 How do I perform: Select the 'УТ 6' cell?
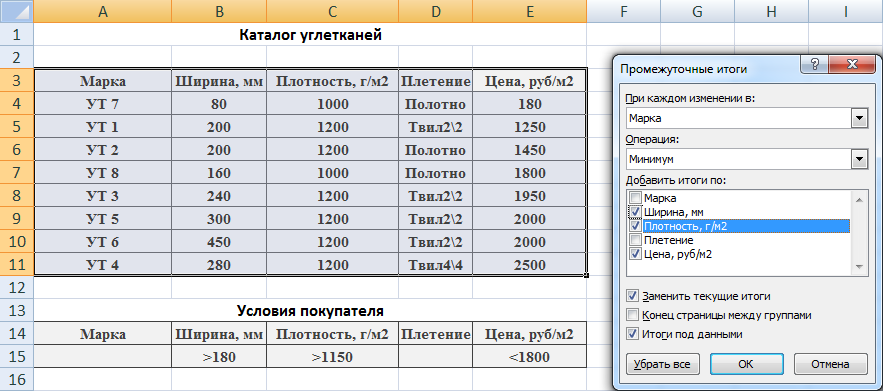point(102,242)
